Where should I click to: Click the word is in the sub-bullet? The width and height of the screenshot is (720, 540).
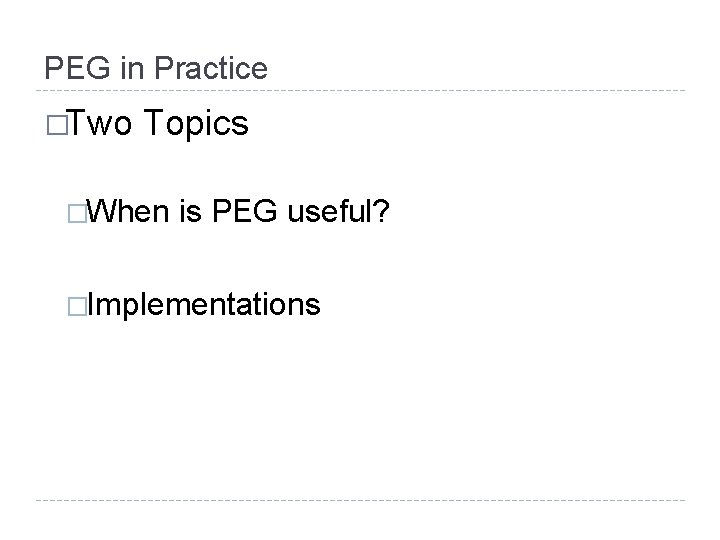(x=191, y=212)
